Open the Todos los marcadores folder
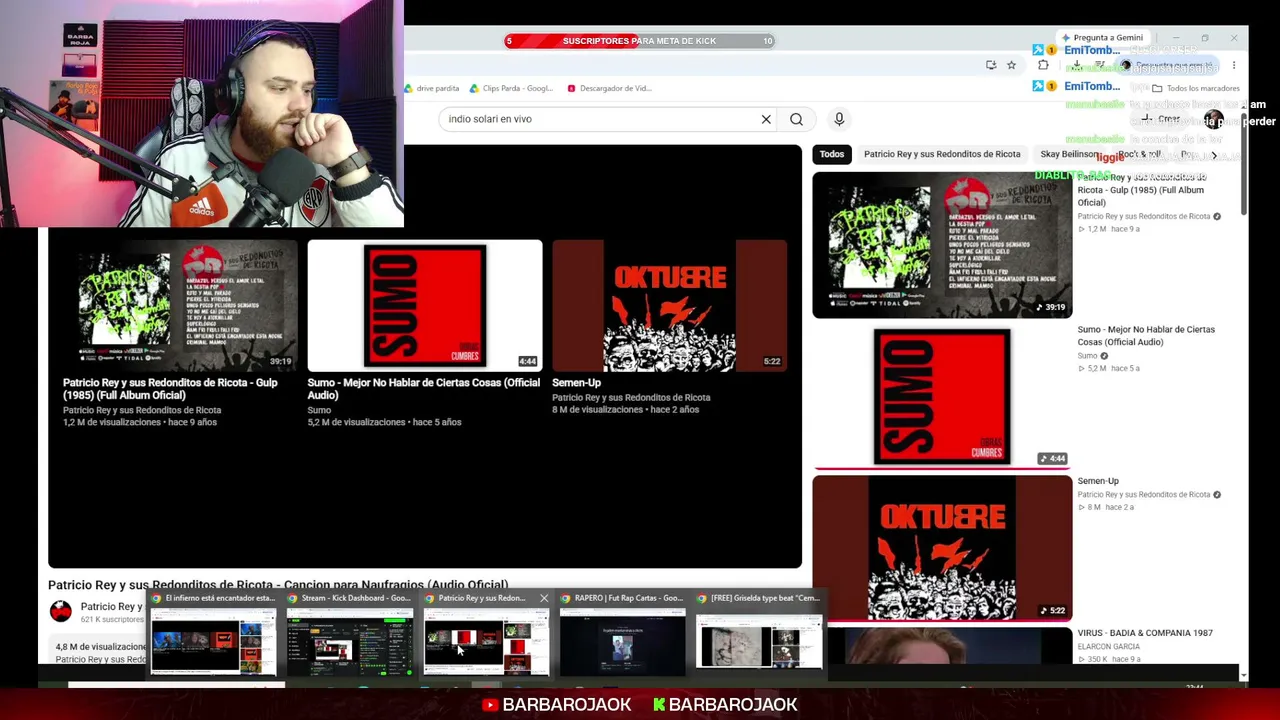1280x720 pixels. pos(1196,88)
